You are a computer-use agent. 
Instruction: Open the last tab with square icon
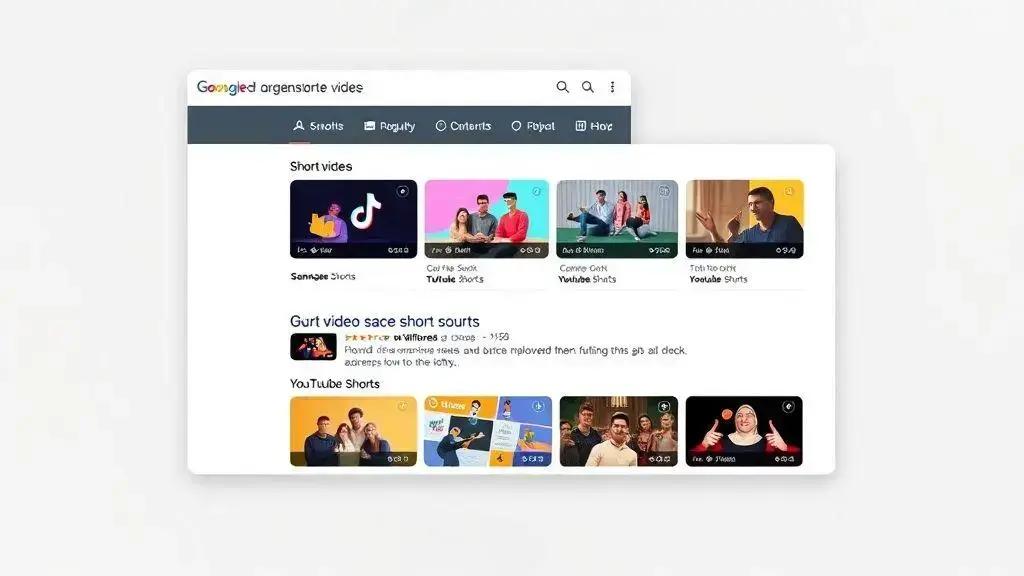(x=594, y=126)
